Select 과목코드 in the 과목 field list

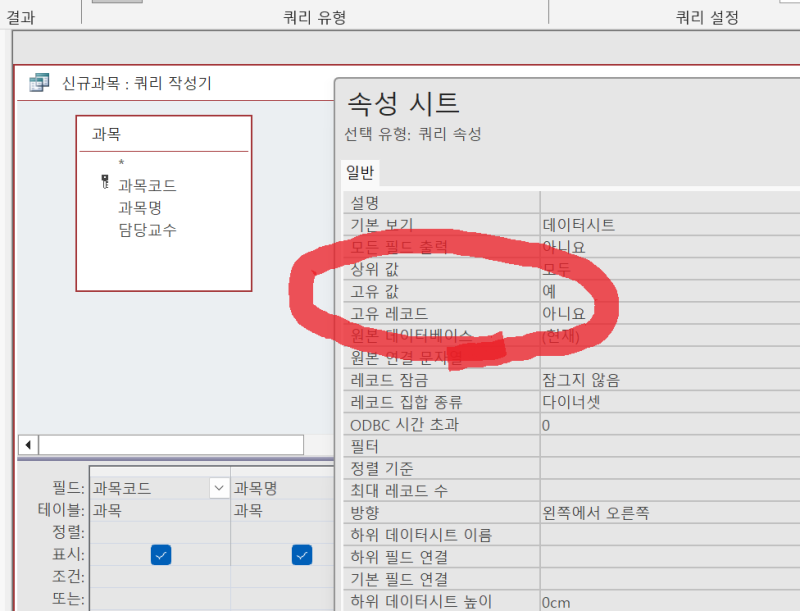pos(147,185)
